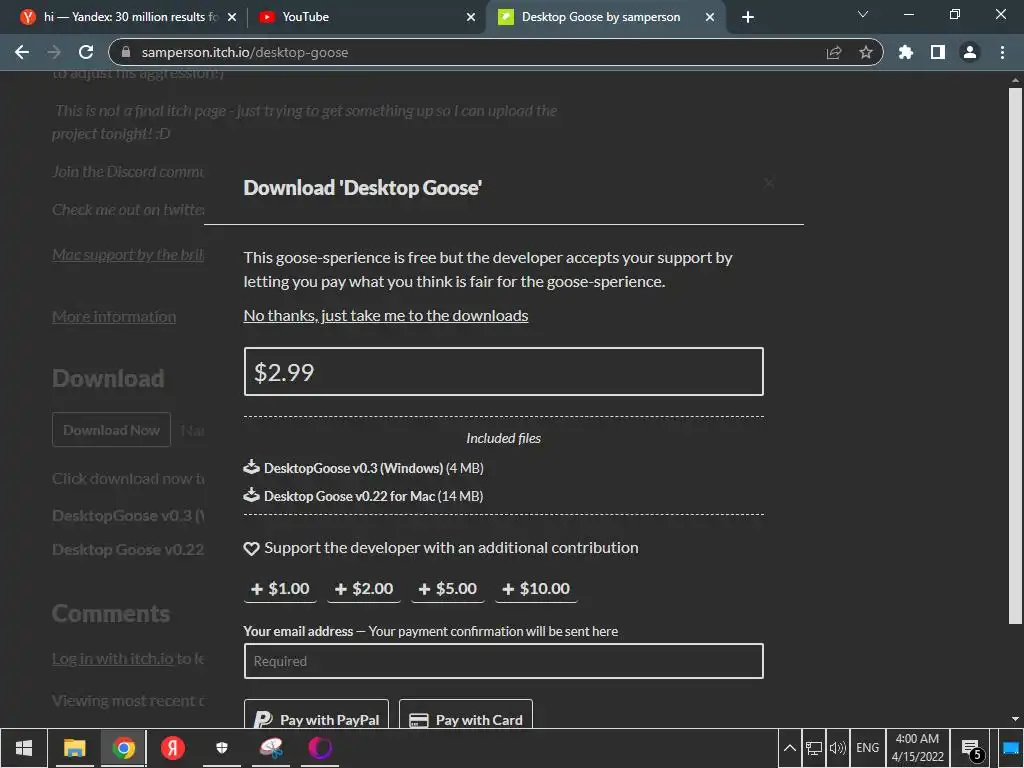Screen dimensions: 1024x768
Task: Open the Windows Start menu
Action: [24, 748]
